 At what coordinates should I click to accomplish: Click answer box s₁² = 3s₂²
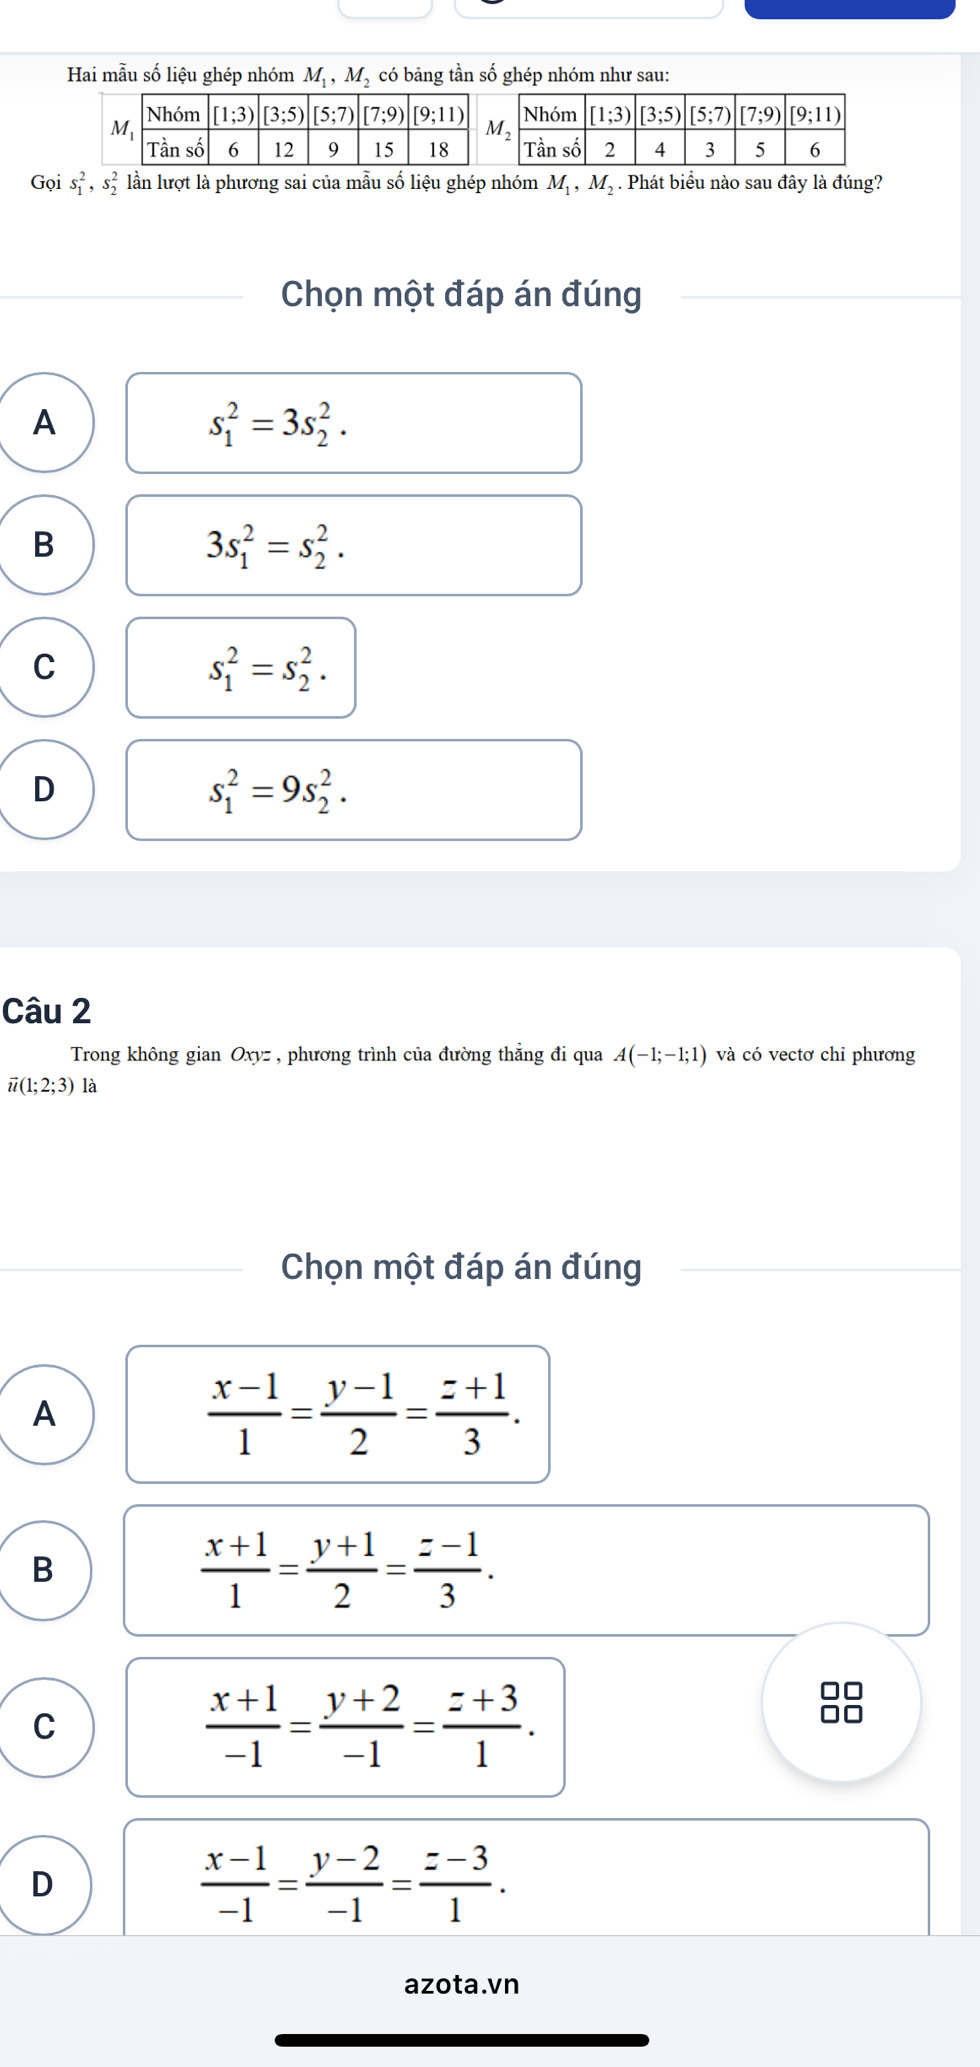tap(353, 423)
